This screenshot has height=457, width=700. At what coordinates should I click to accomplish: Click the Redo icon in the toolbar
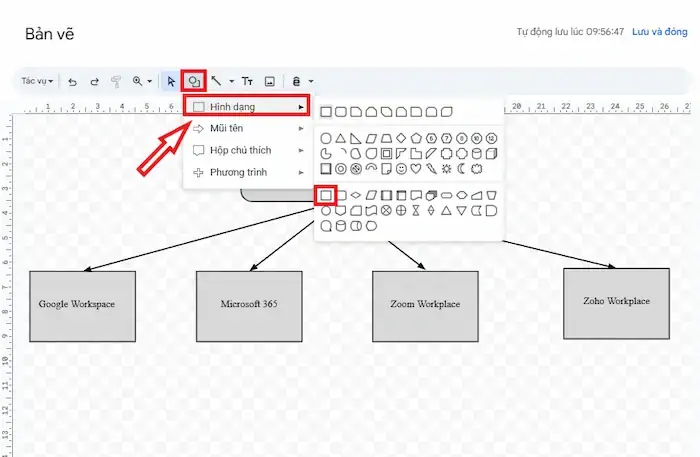(x=94, y=82)
